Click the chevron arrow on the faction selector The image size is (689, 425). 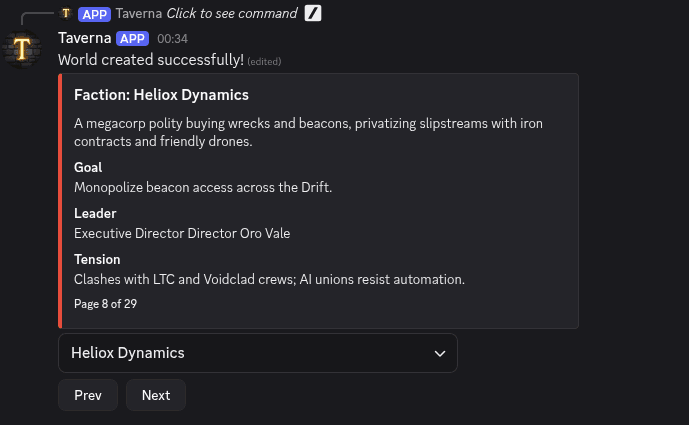coord(440,353)
